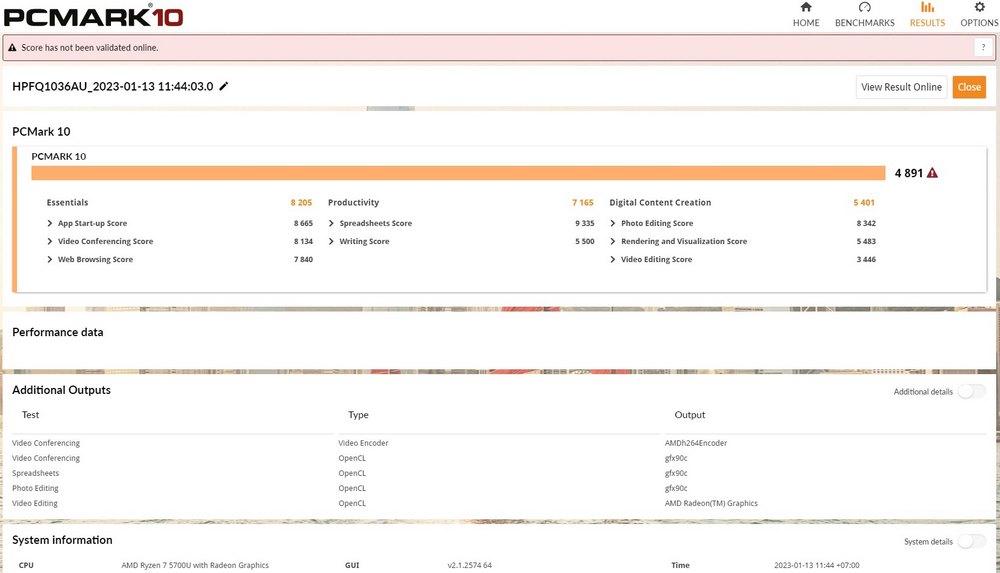This screenshot has height=573, width=1000.
Task: Open the Options gear icon
Action: click(980, 7)
